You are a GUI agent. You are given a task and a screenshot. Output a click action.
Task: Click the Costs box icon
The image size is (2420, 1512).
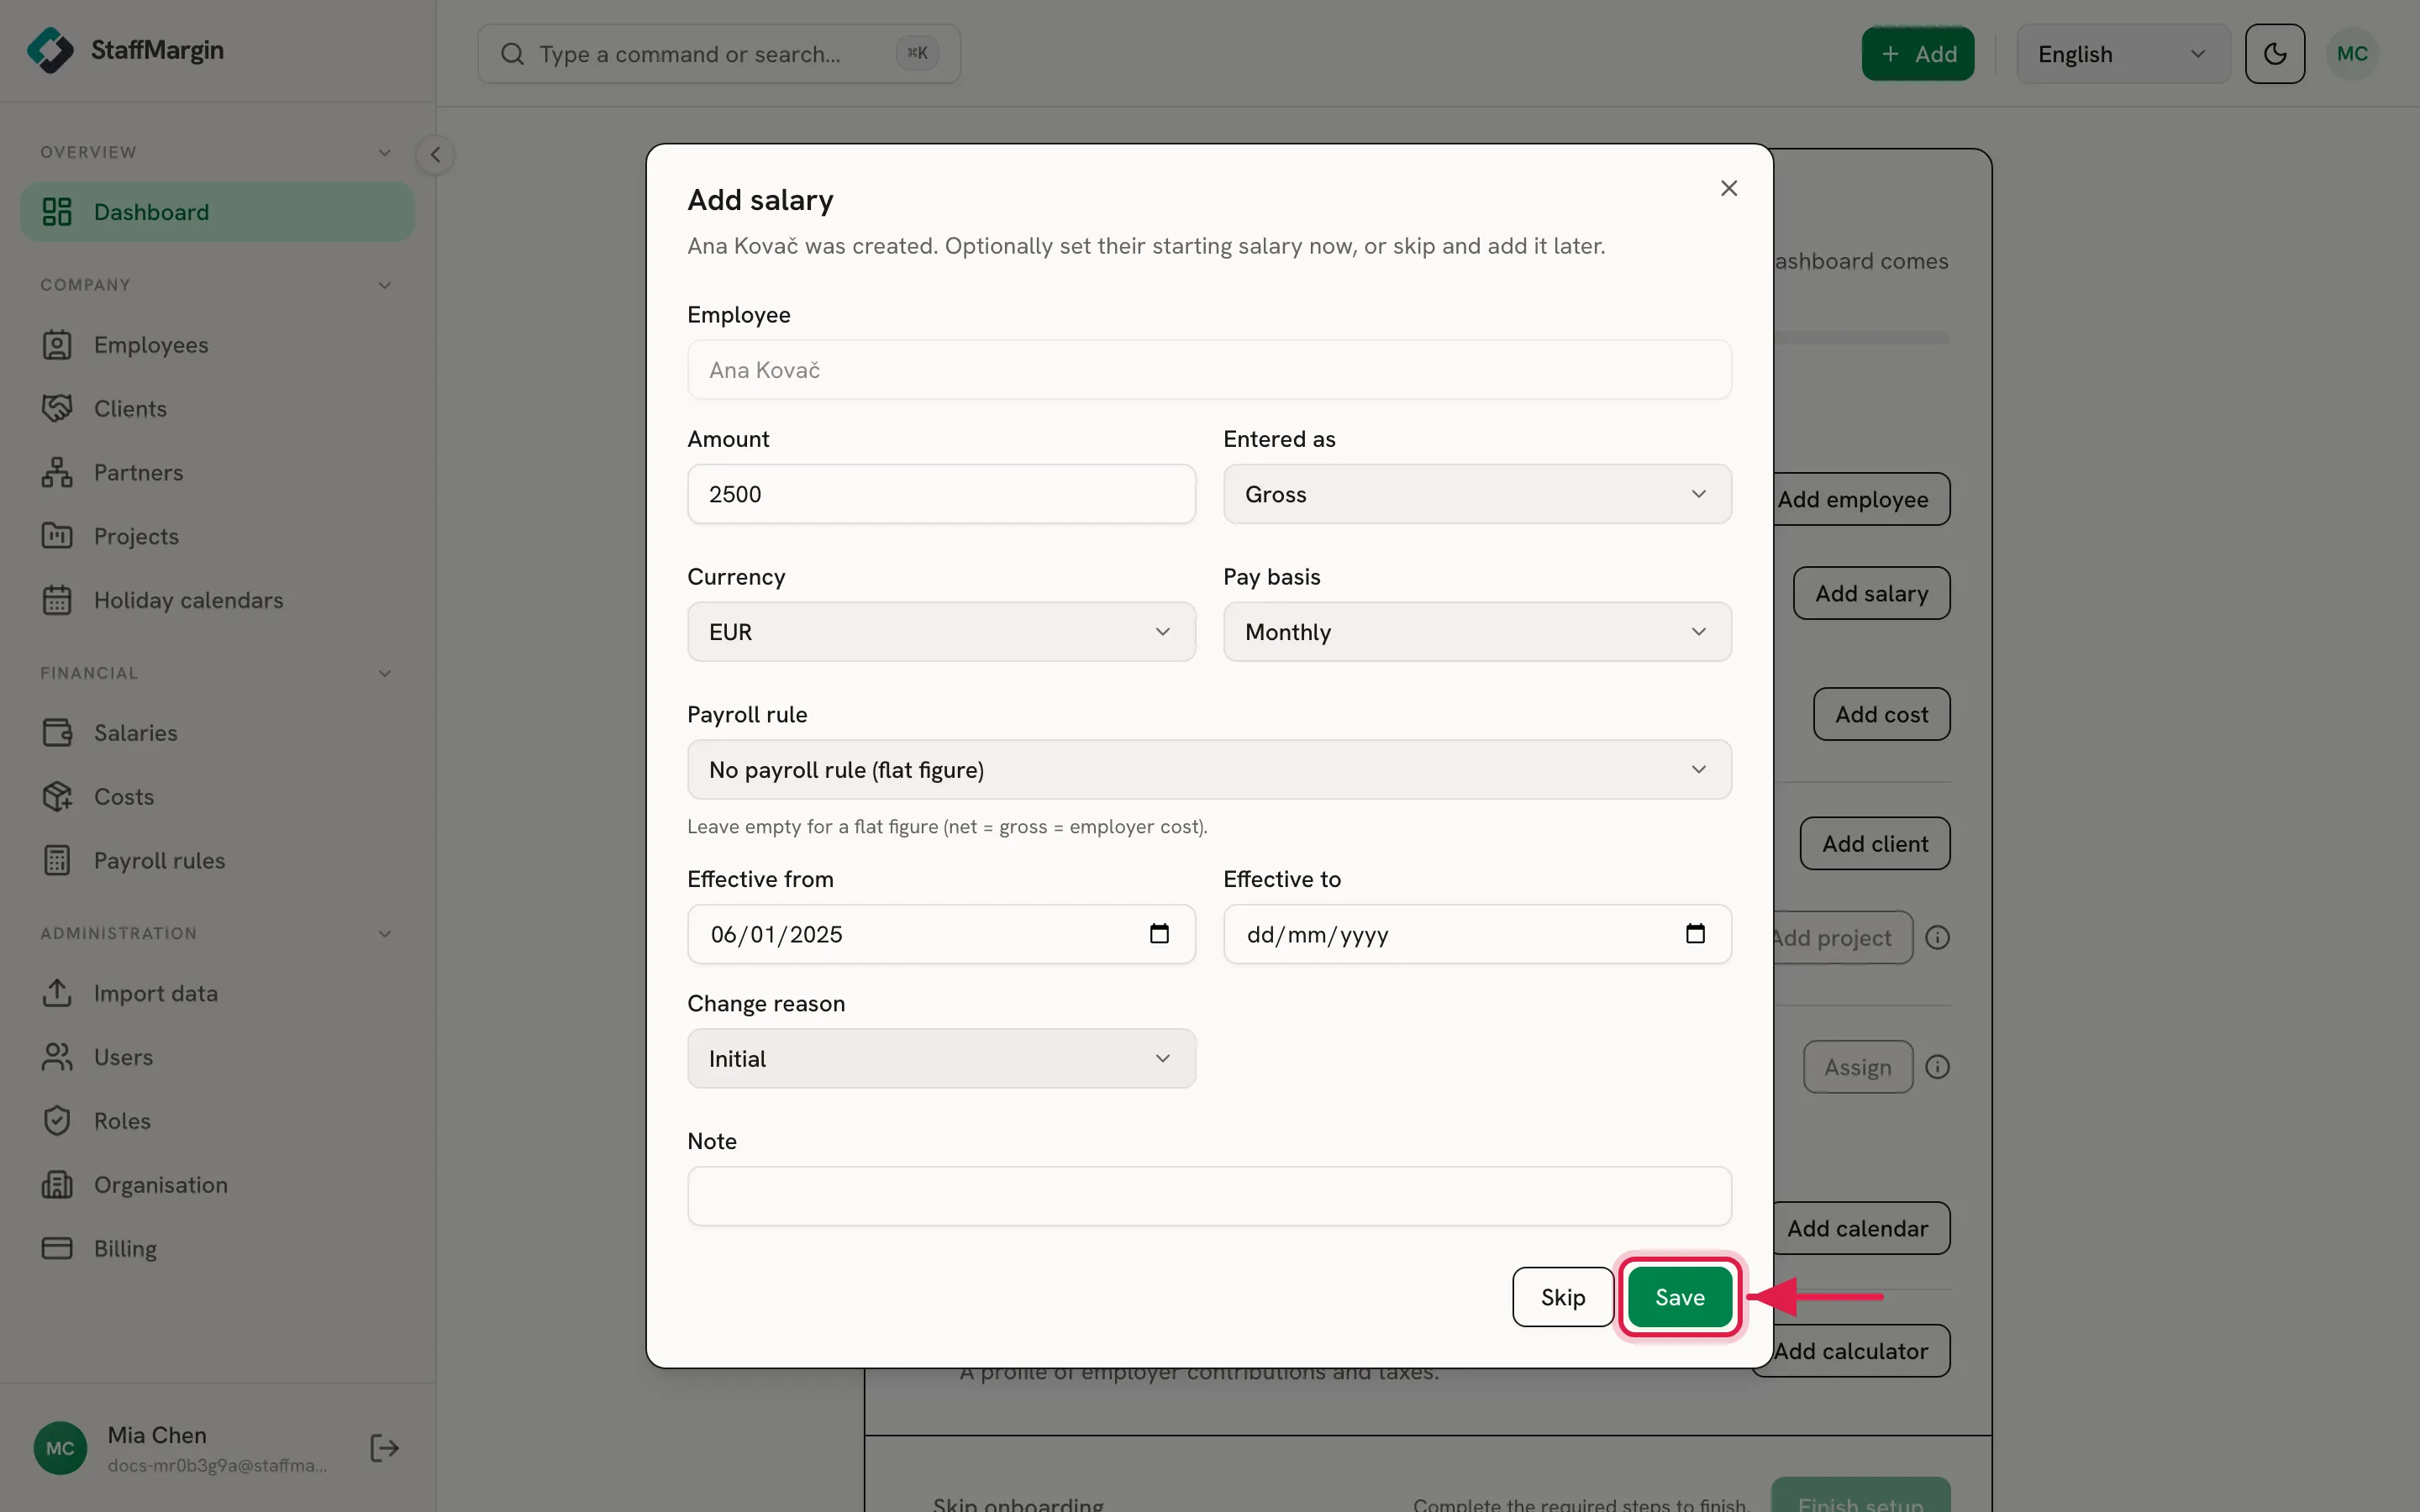point(57,797)
